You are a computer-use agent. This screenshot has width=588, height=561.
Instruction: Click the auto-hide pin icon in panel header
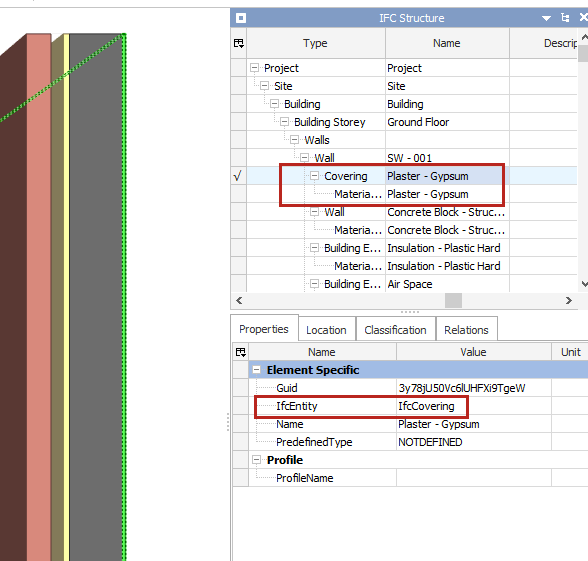[565, 18]
